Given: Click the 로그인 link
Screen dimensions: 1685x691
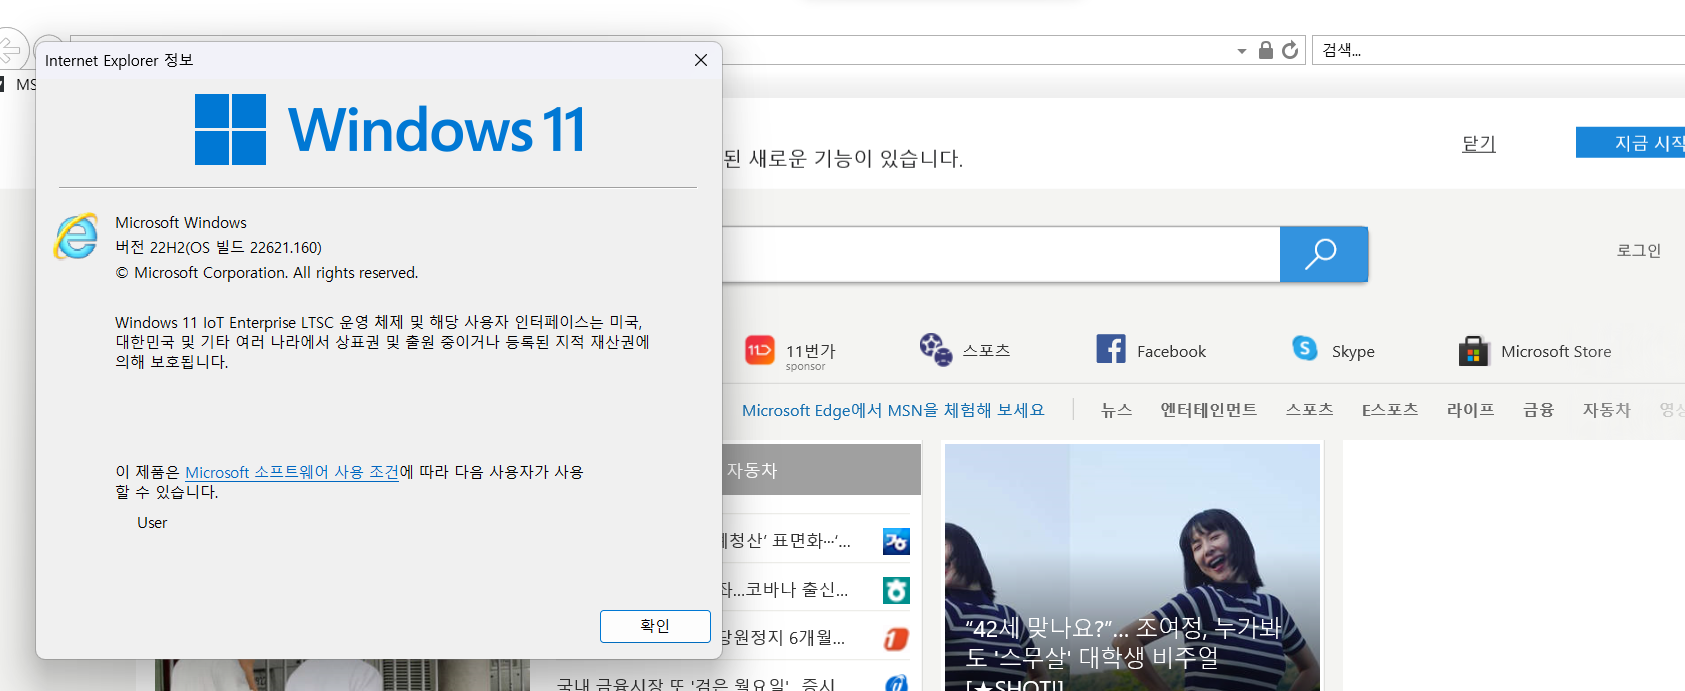Looking at the screenshot, I should pos(1639,250).
